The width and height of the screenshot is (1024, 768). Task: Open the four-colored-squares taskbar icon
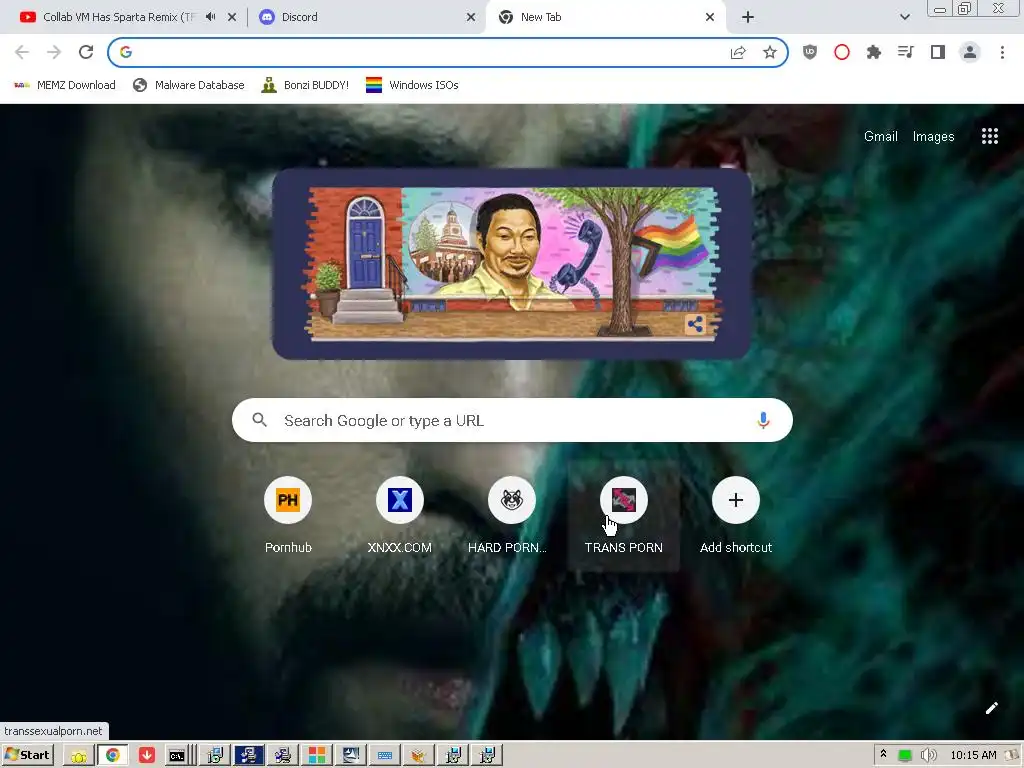[317, 756]
